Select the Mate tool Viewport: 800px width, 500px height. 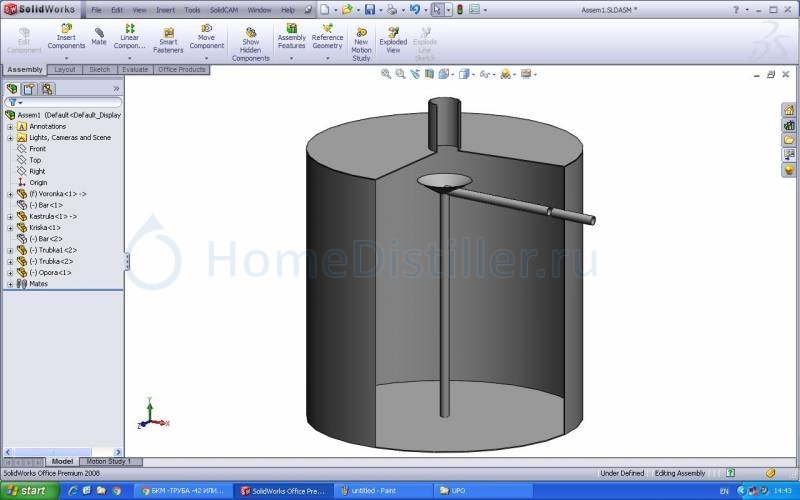point(99,36)
